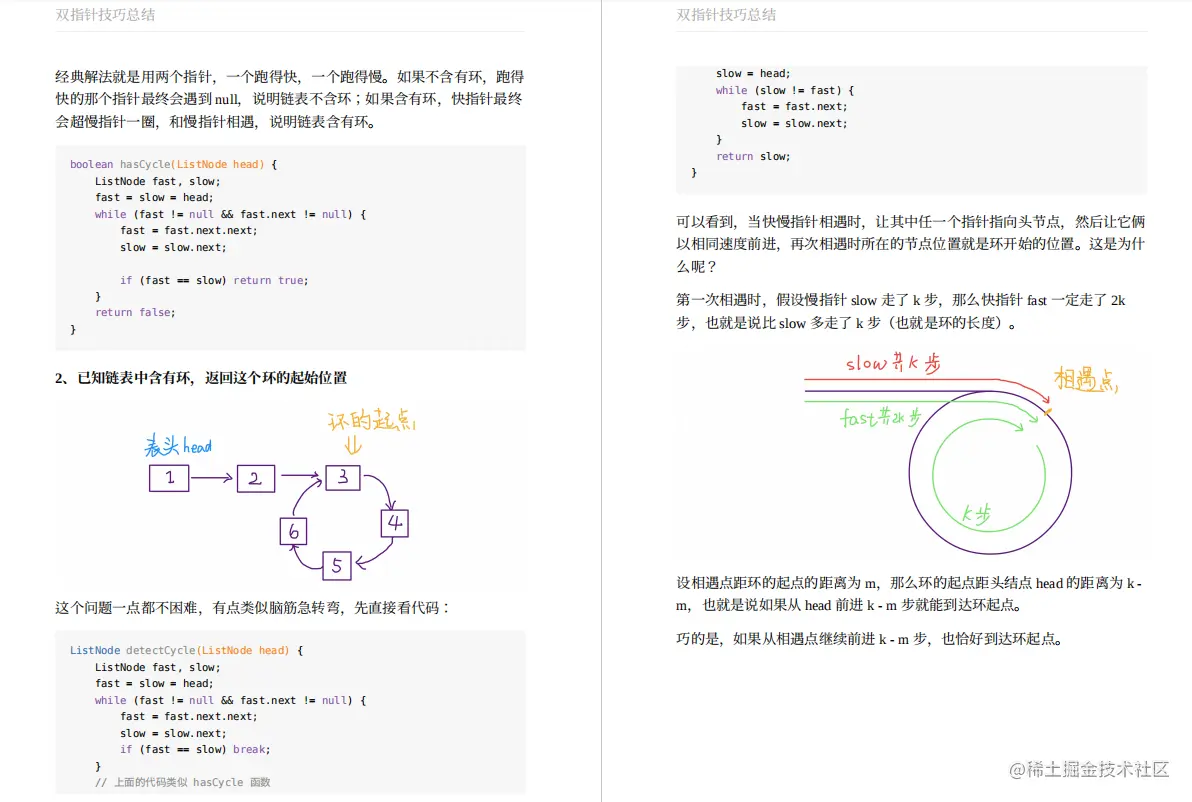The width and height of the screenshot is (1192, 802).
Task: Click the code line "slow = head;"
Action: [753, 74]
